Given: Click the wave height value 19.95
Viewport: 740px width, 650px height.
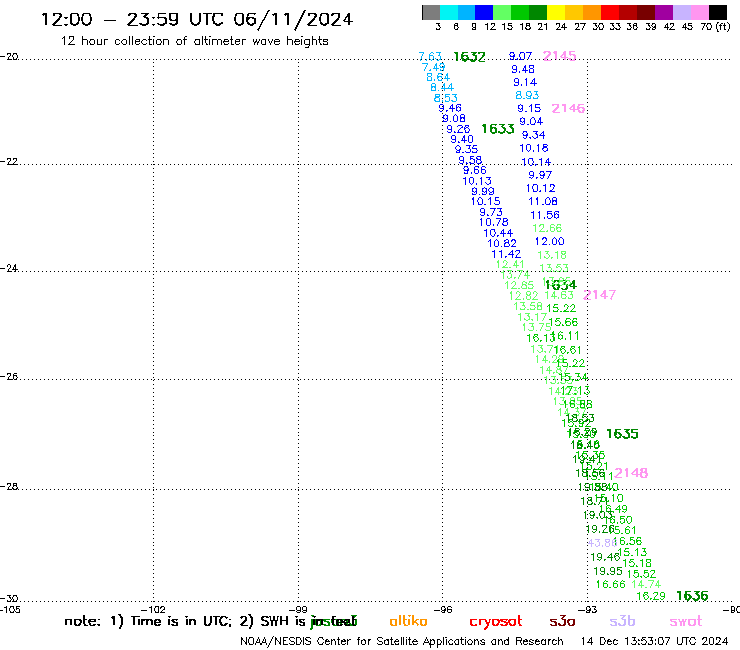Looking at the screenshot, I should click(x=608, y=571).
